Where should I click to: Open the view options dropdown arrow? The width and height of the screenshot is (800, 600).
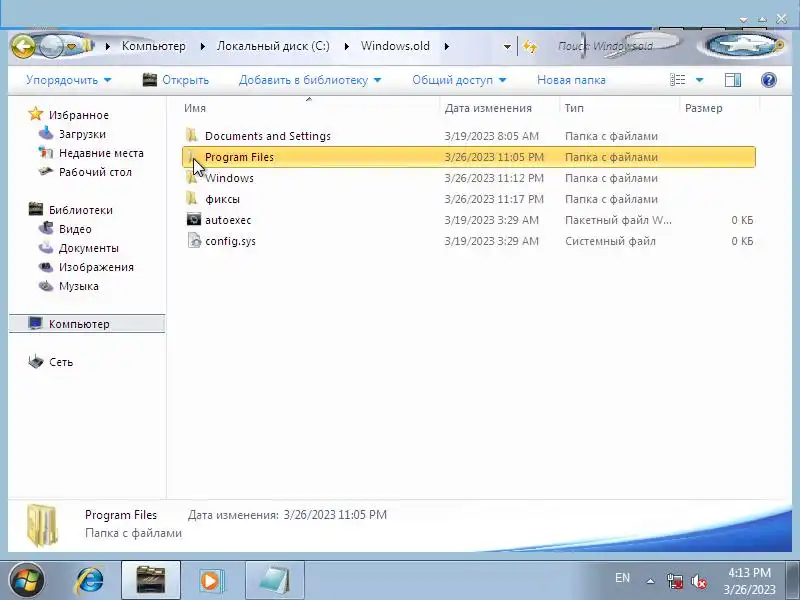699,80
